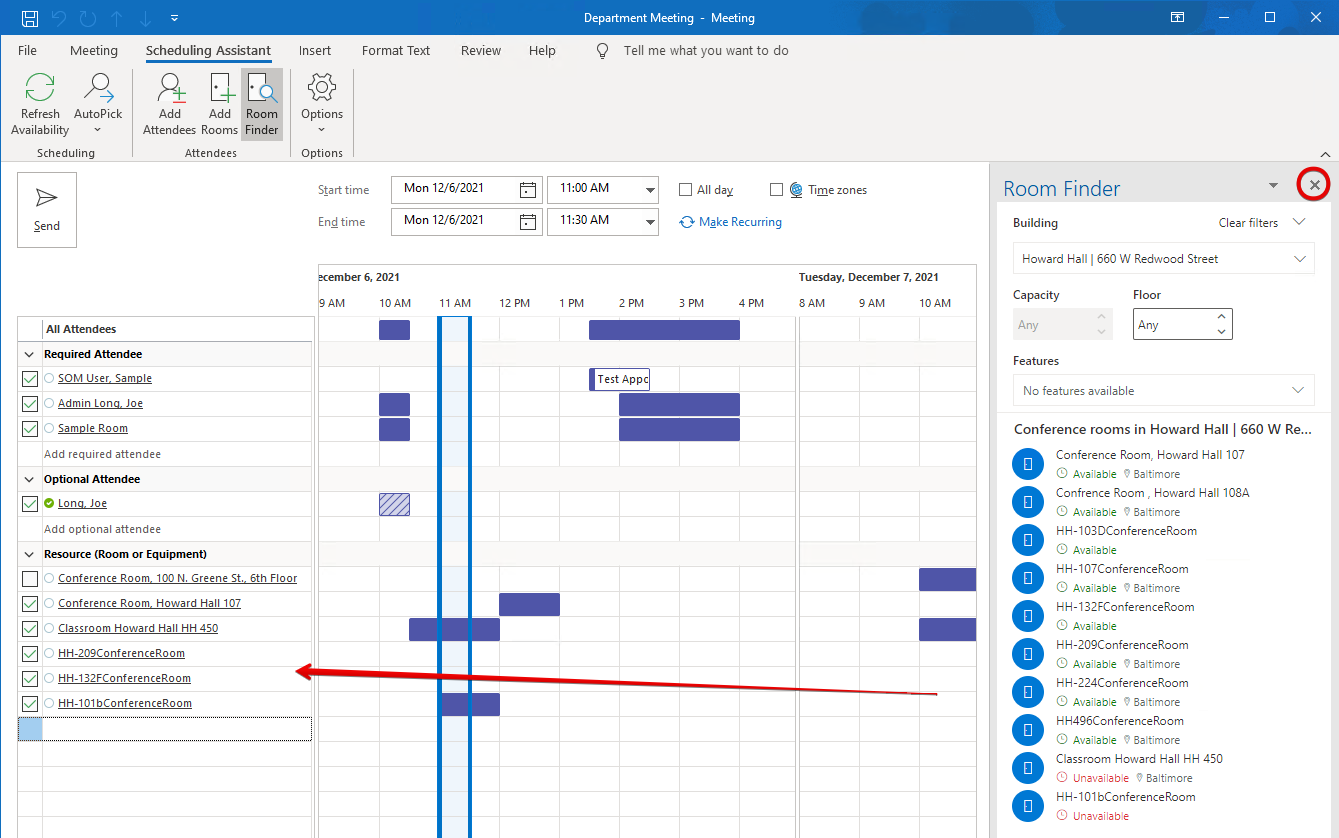
Task: Save the meeting with the disk icon
Action: click(x=30, y=18)
